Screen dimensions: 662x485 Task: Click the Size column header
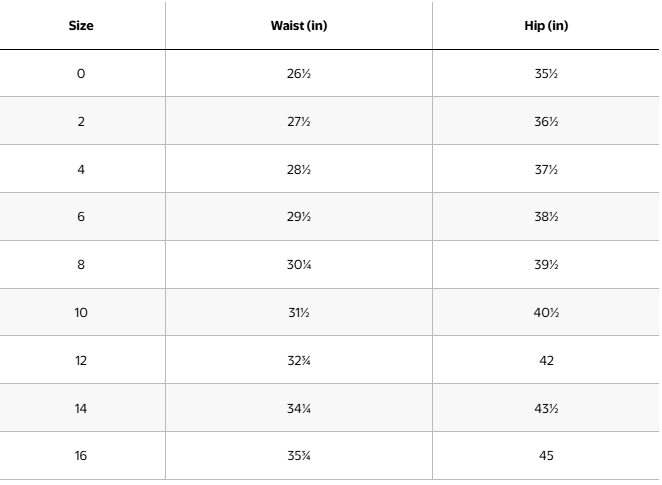pyautogui.click(x=81, y=26)
